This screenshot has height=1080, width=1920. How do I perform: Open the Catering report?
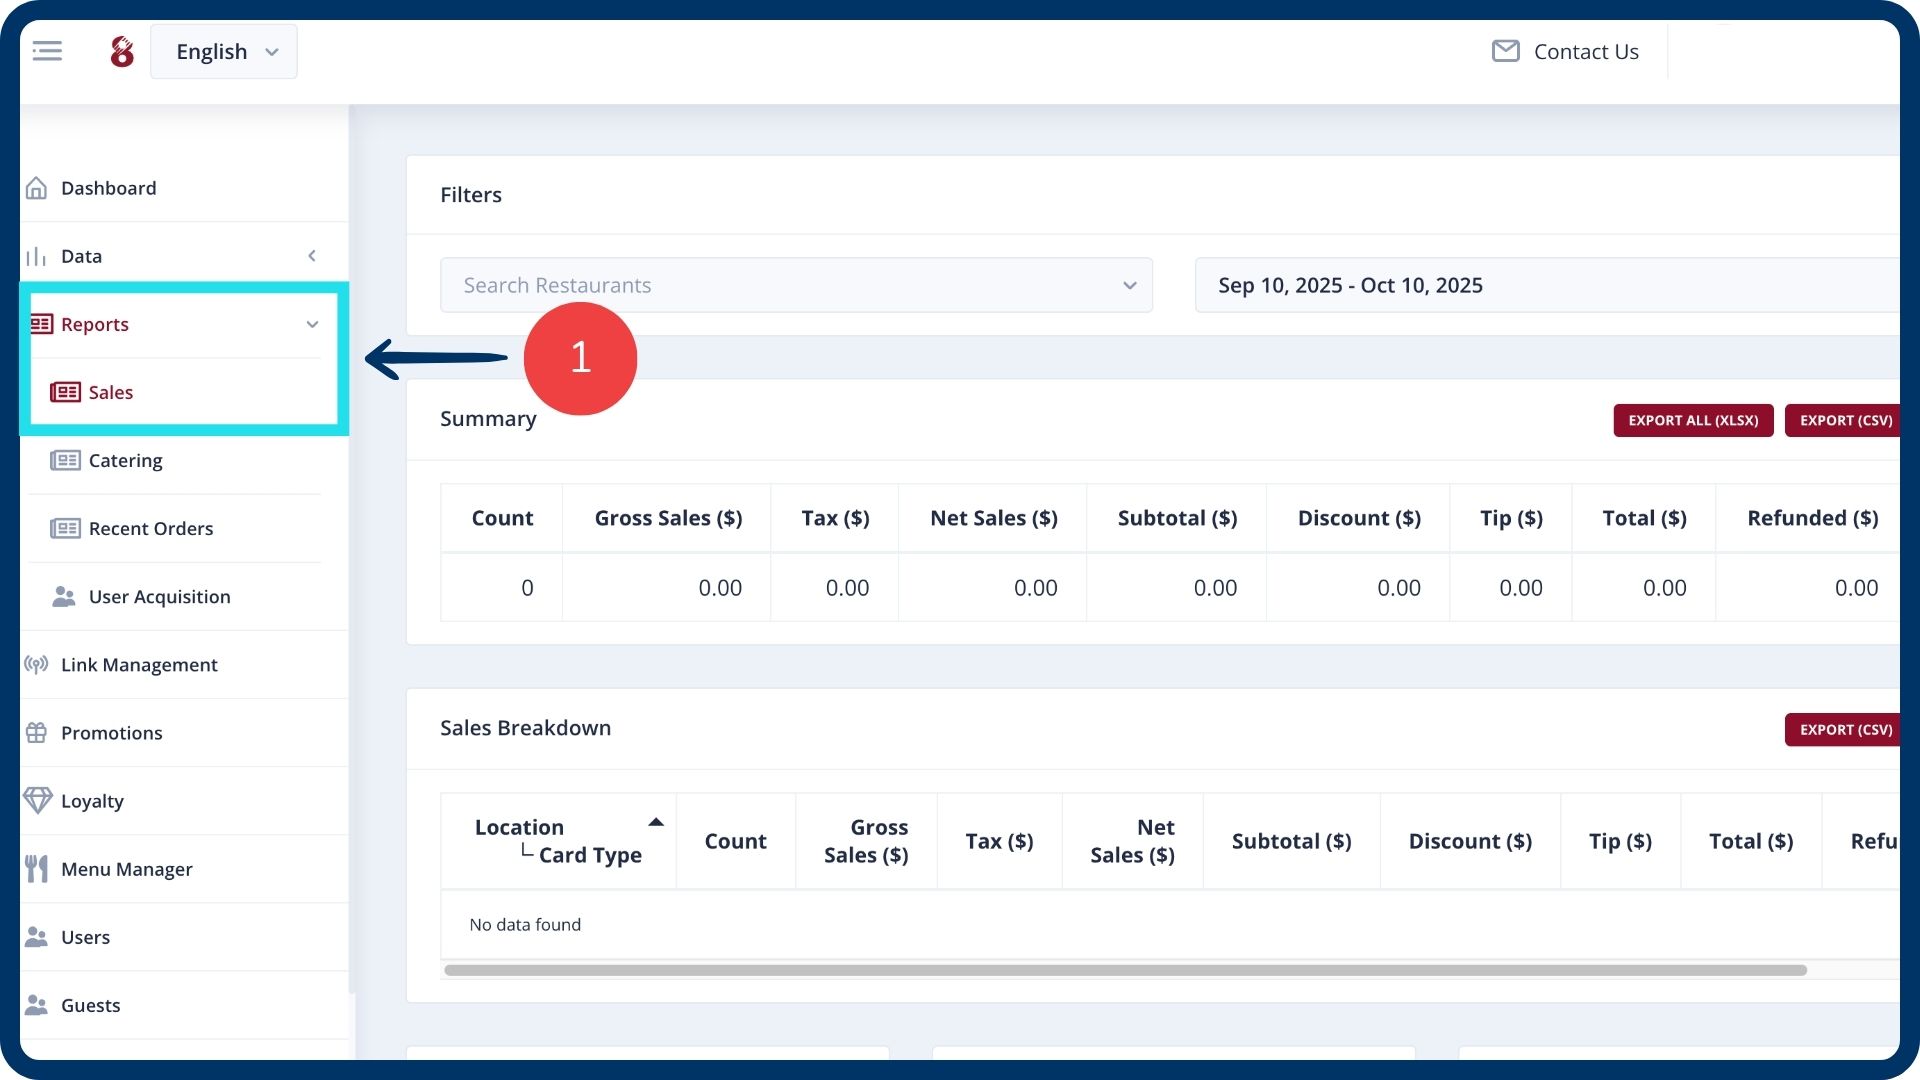[125, 460]
